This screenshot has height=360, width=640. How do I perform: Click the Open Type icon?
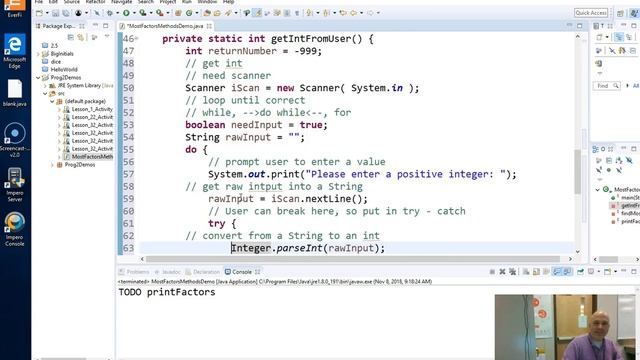[207, 13]
